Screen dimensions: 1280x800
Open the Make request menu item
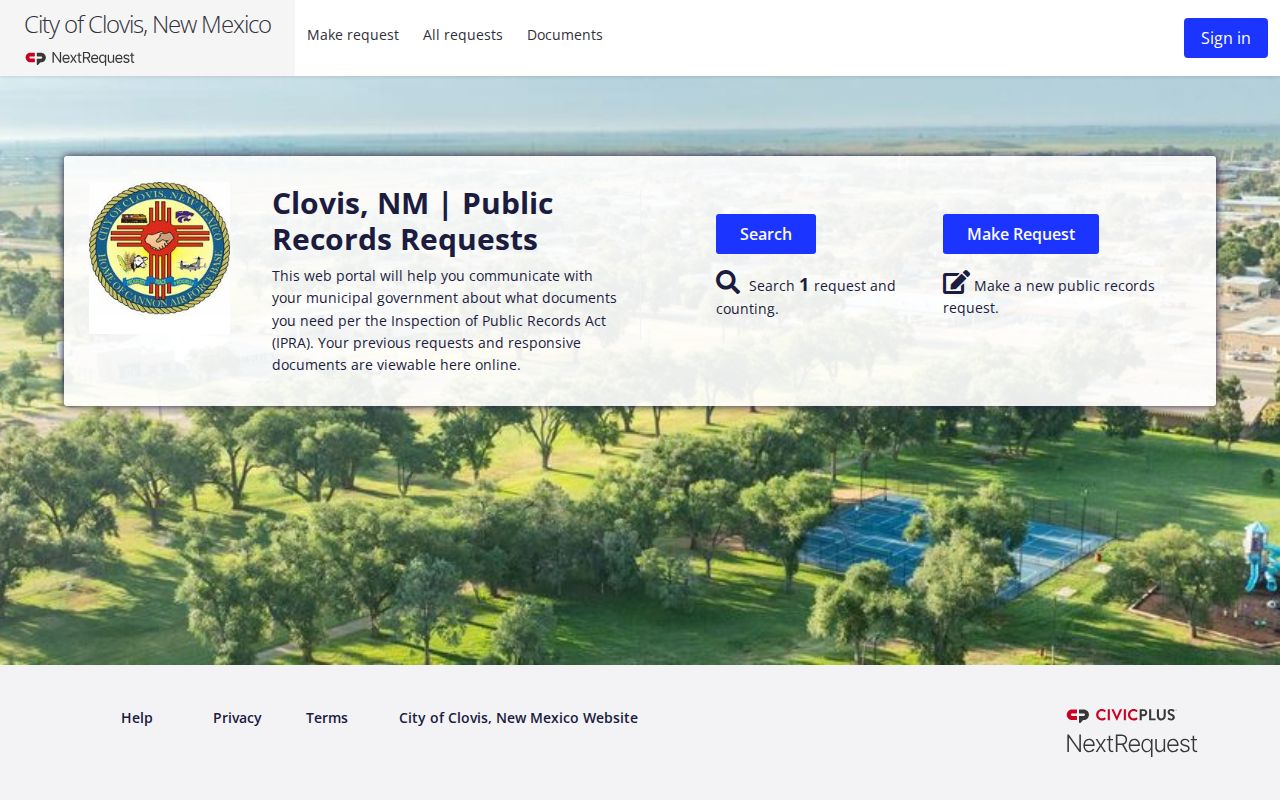point(353,35)
